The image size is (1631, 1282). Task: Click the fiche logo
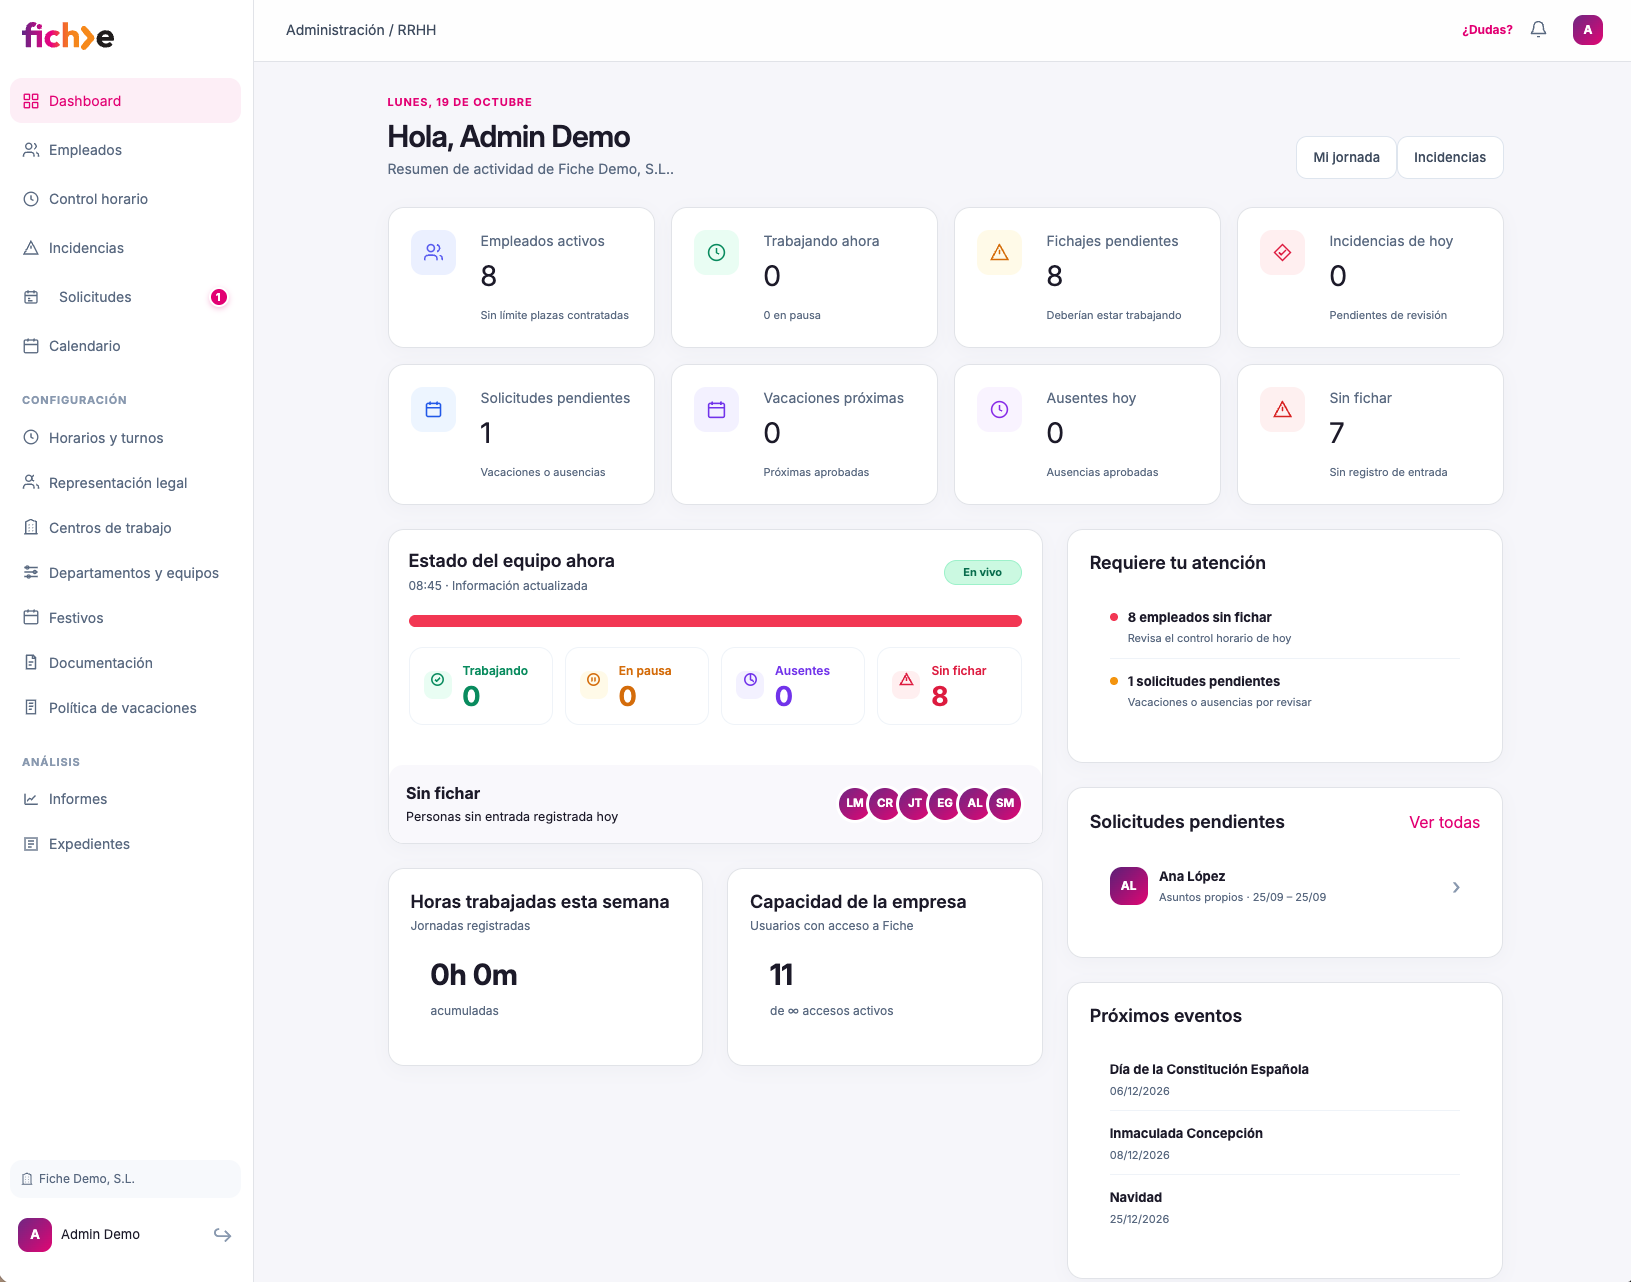68,36
